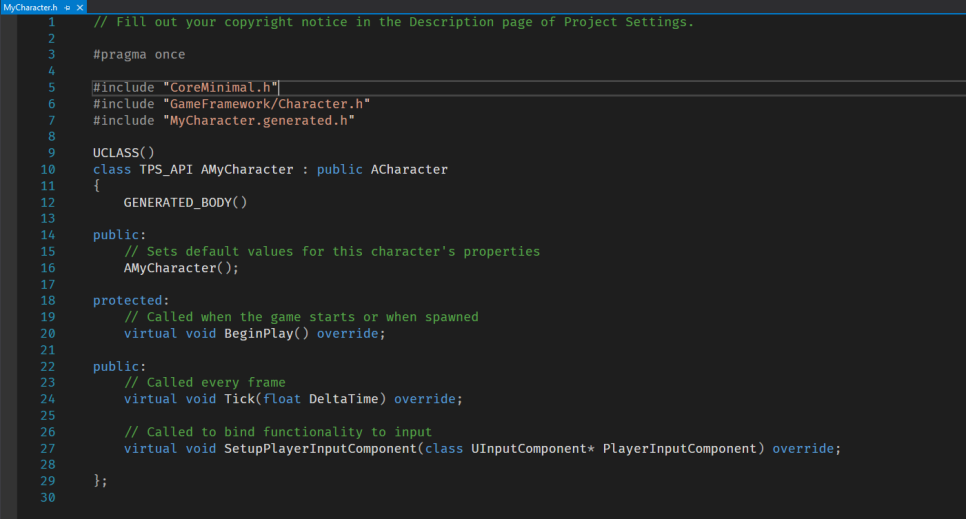Click the UCLASS() macro

coord(124,153)
